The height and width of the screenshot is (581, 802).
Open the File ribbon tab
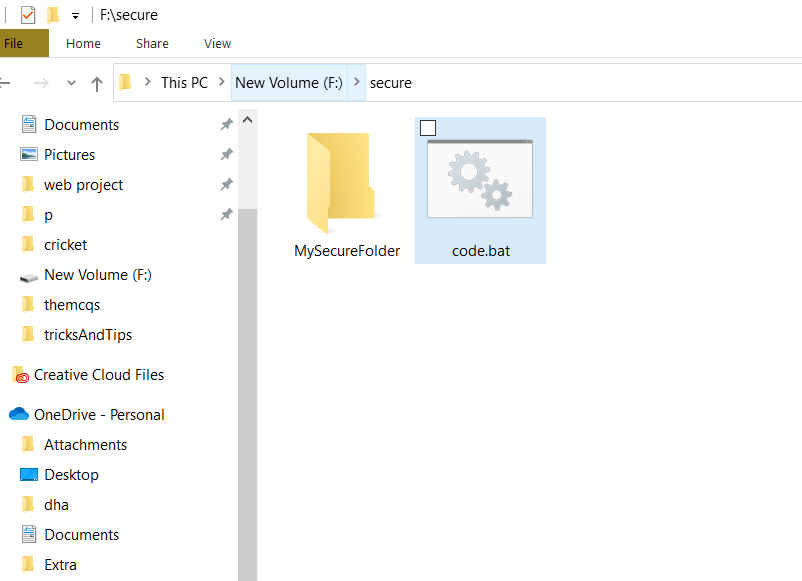click(x=24, y=43)
